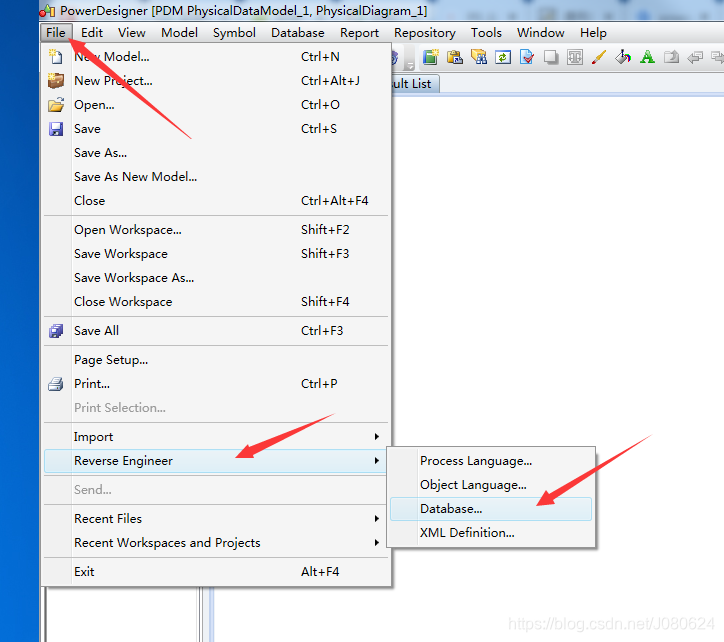This screenshot has height=642, width=724.
Task: Select Reverse Engineer menu entry
Action: coord(216,461)
